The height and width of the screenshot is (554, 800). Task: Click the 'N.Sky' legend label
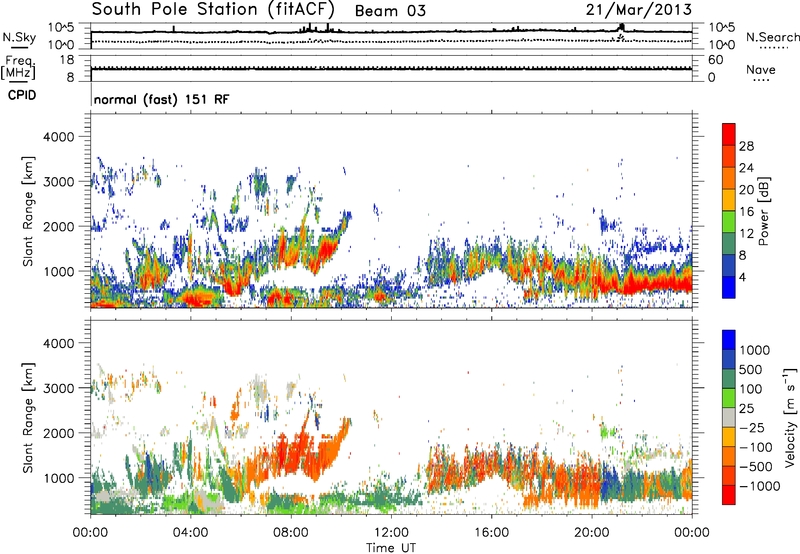(x=19, y=37)
